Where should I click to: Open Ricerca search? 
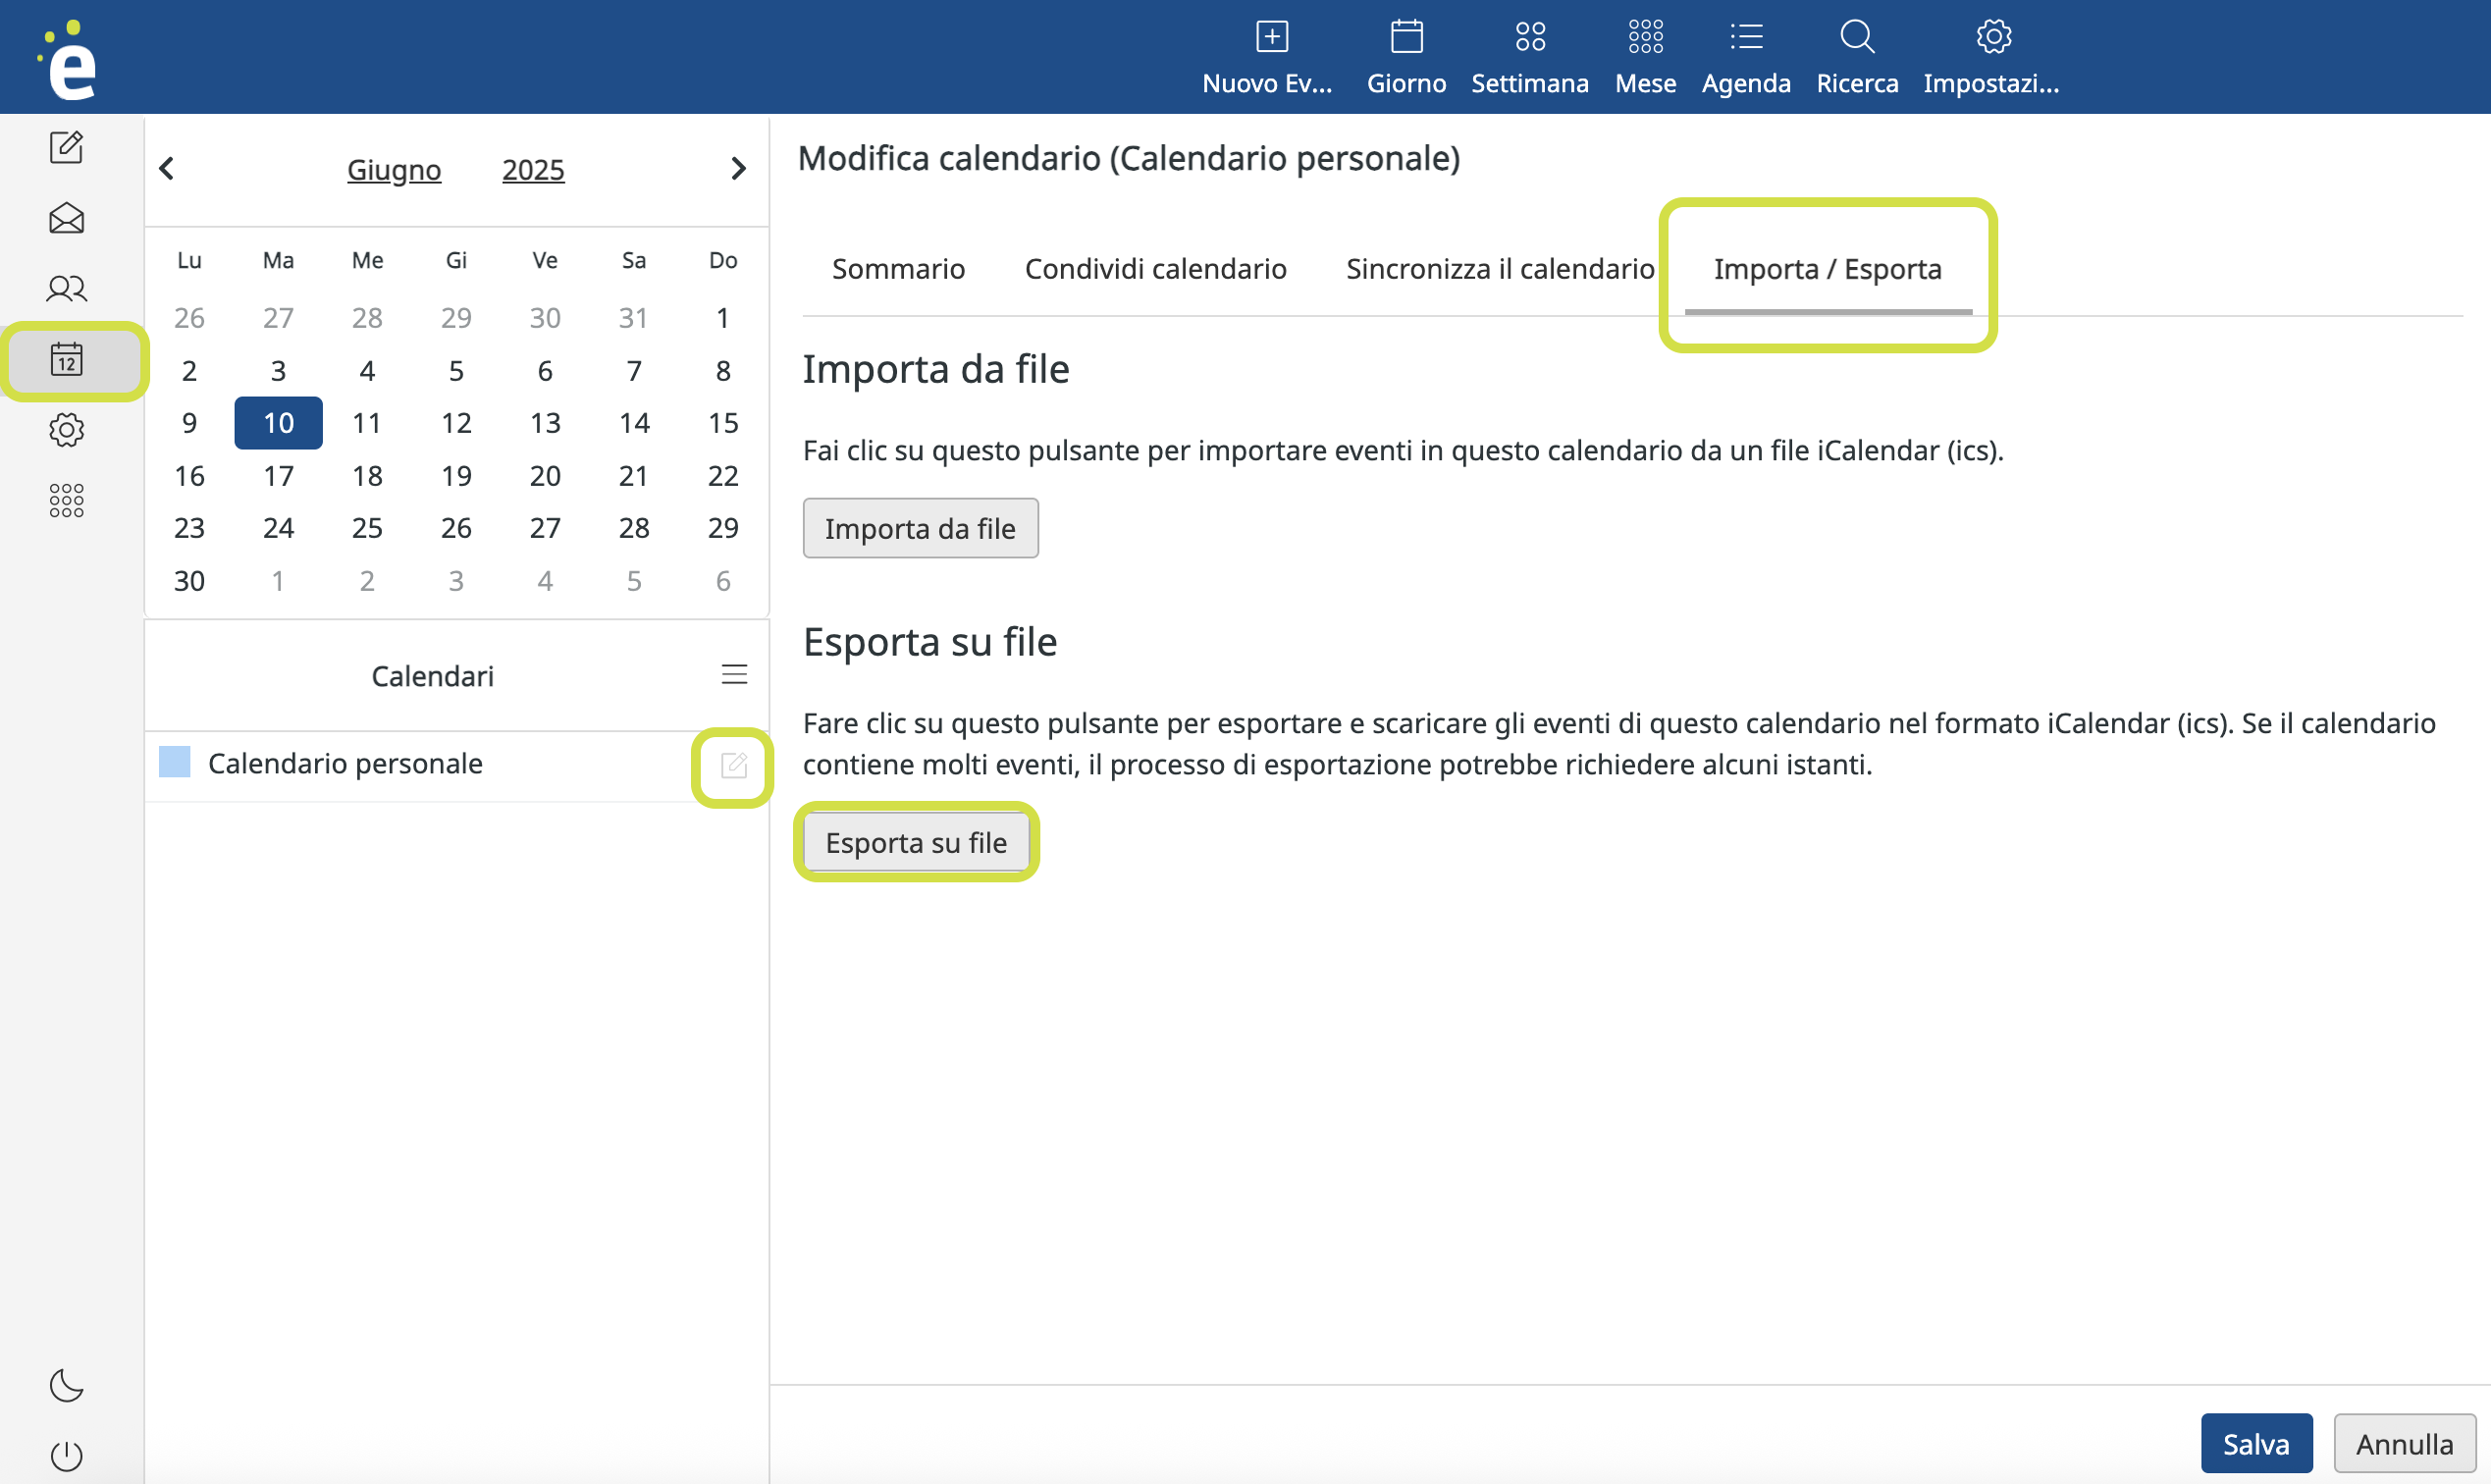(1857, 58)
